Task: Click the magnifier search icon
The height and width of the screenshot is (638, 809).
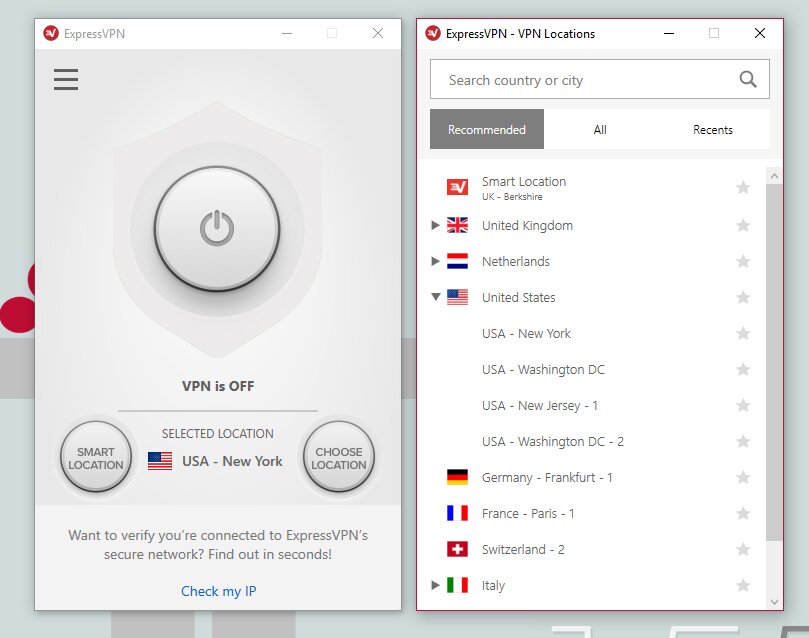Action: click(748, 79)
